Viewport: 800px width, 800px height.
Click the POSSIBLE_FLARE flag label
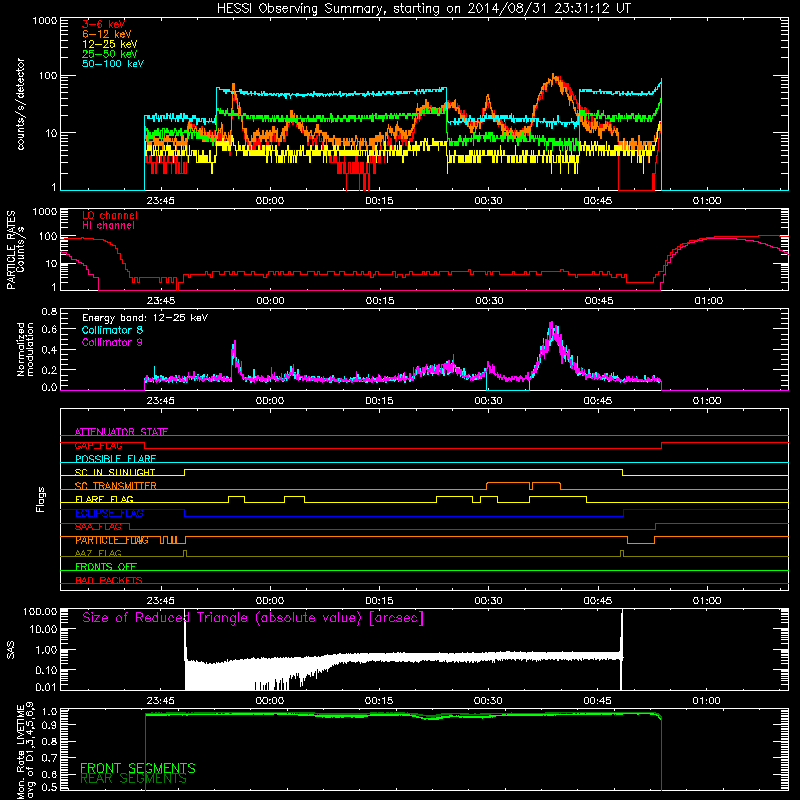click(x=115, y=459)
